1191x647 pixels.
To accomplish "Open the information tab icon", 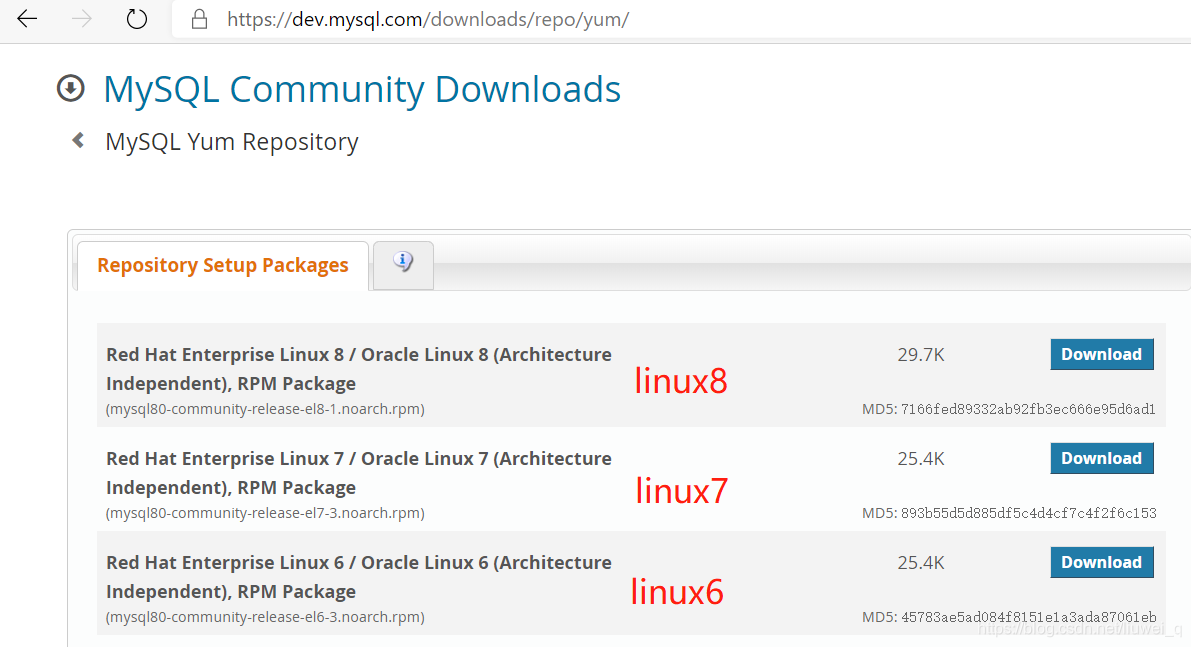I will (403, 263).
